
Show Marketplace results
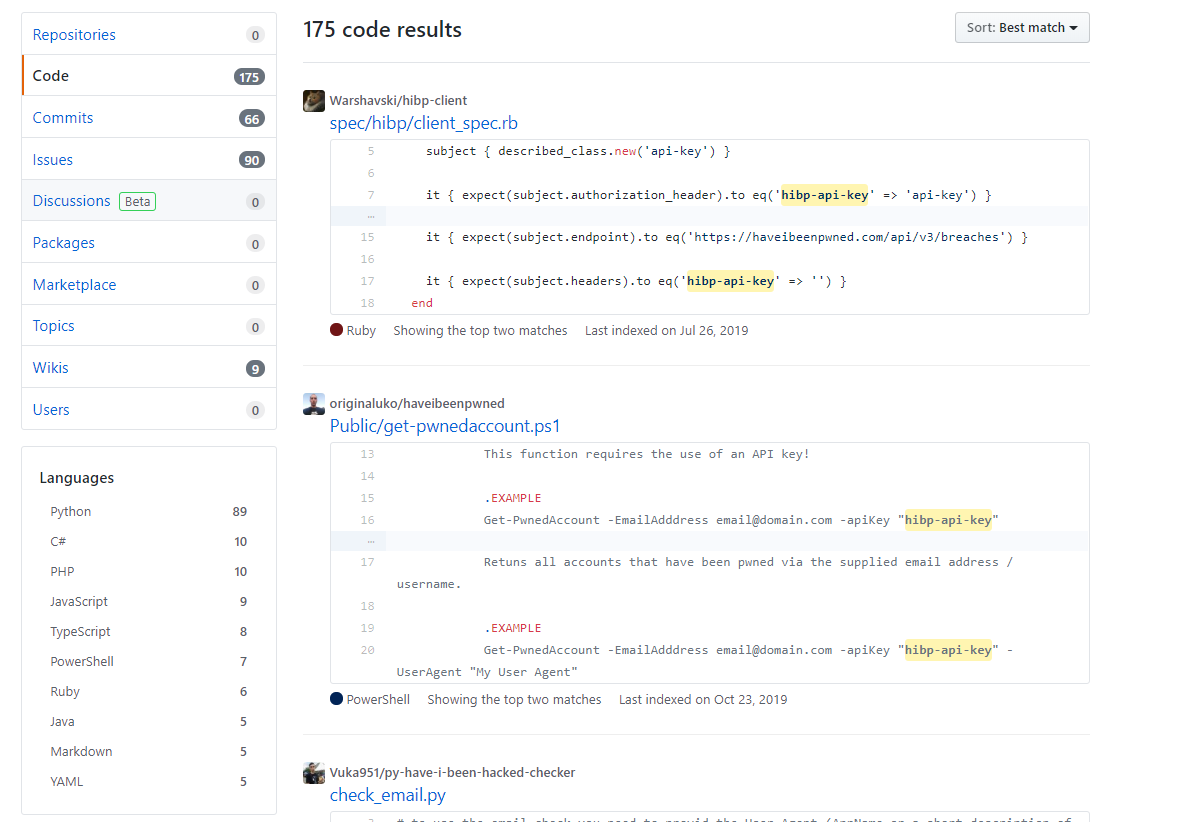(x=149, y=285)
